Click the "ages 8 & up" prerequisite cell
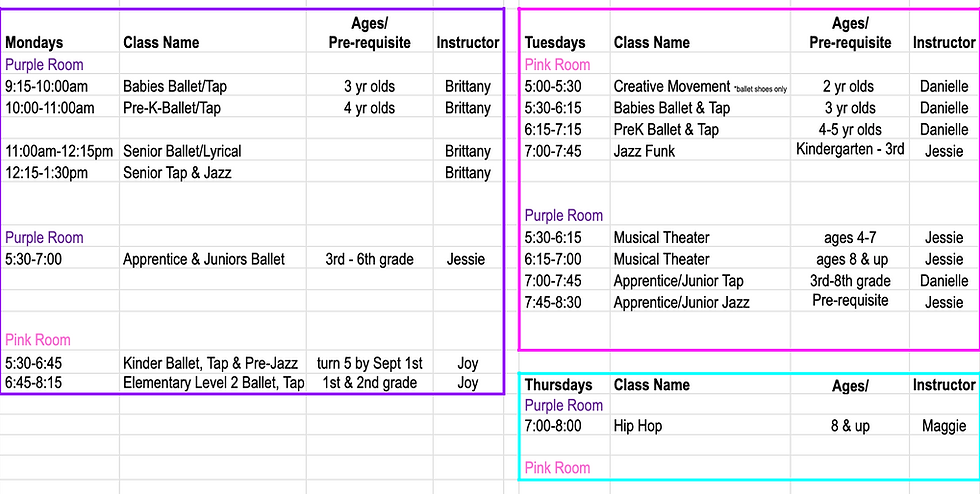 (x=849, y=259)
